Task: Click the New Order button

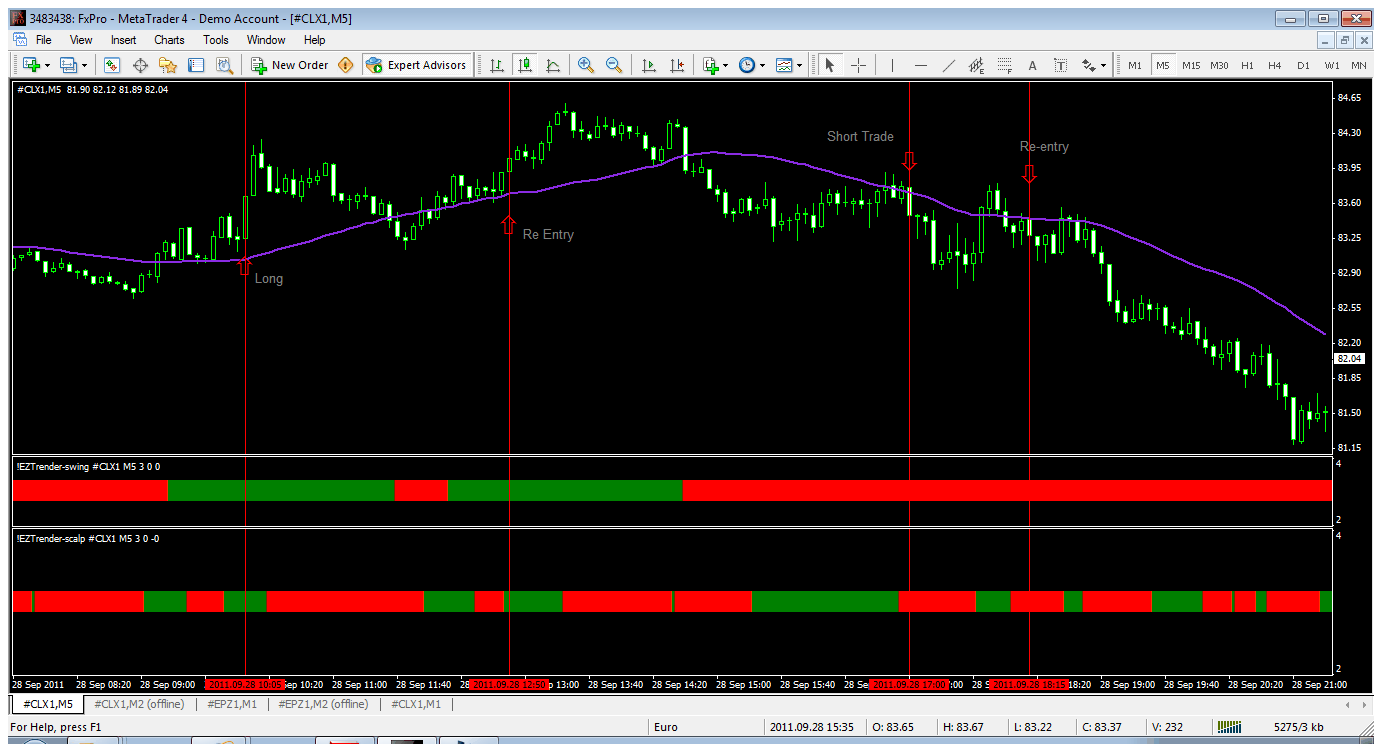Action: (x=290, y=65)
